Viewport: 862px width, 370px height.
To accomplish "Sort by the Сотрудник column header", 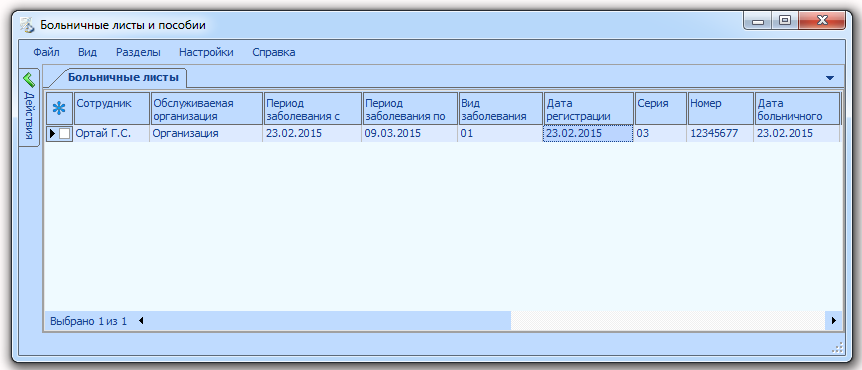I will click(x=112, y=108).
